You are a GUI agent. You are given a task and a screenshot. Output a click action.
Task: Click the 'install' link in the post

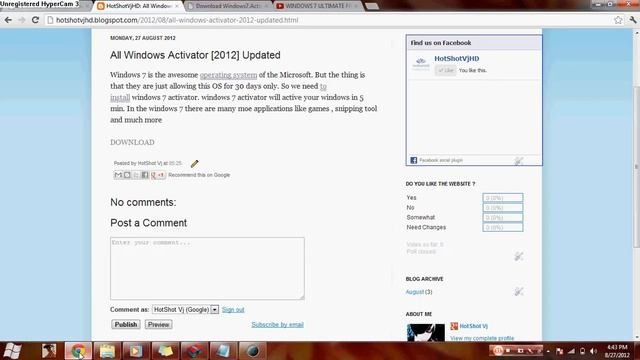tap(120, 98)
